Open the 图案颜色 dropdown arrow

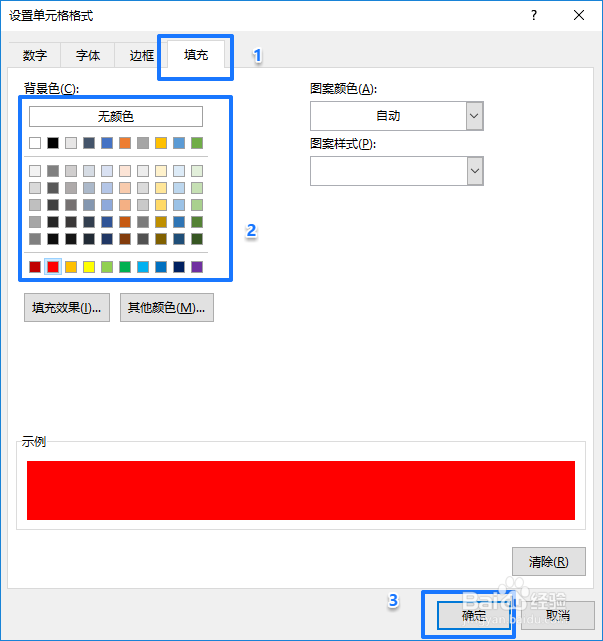click(x=475, y=116)
